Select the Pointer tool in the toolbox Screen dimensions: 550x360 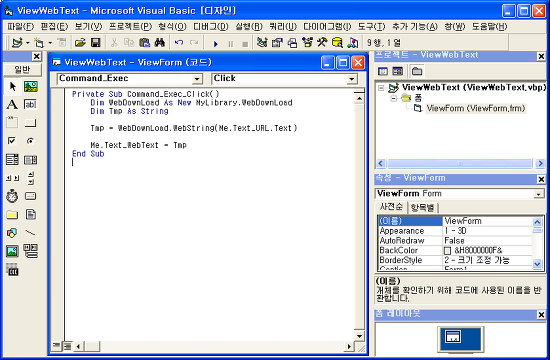coord(13,86)
